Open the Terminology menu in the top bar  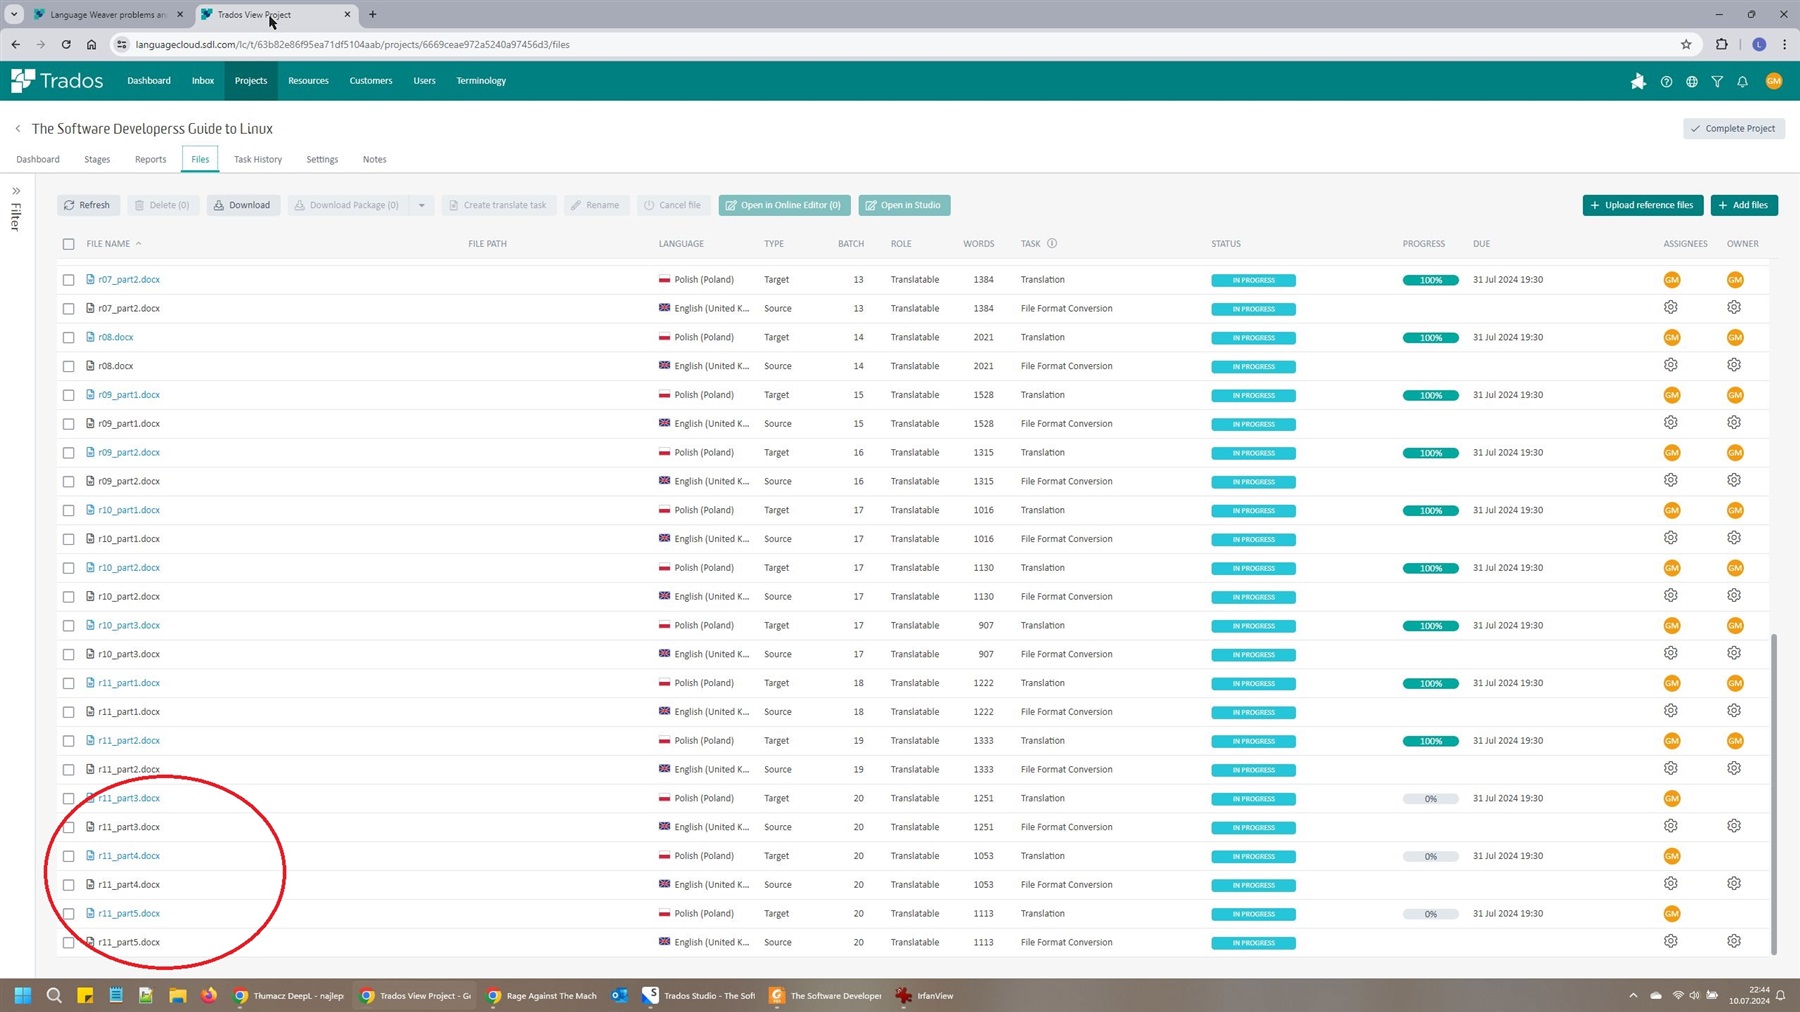[481, 81]
